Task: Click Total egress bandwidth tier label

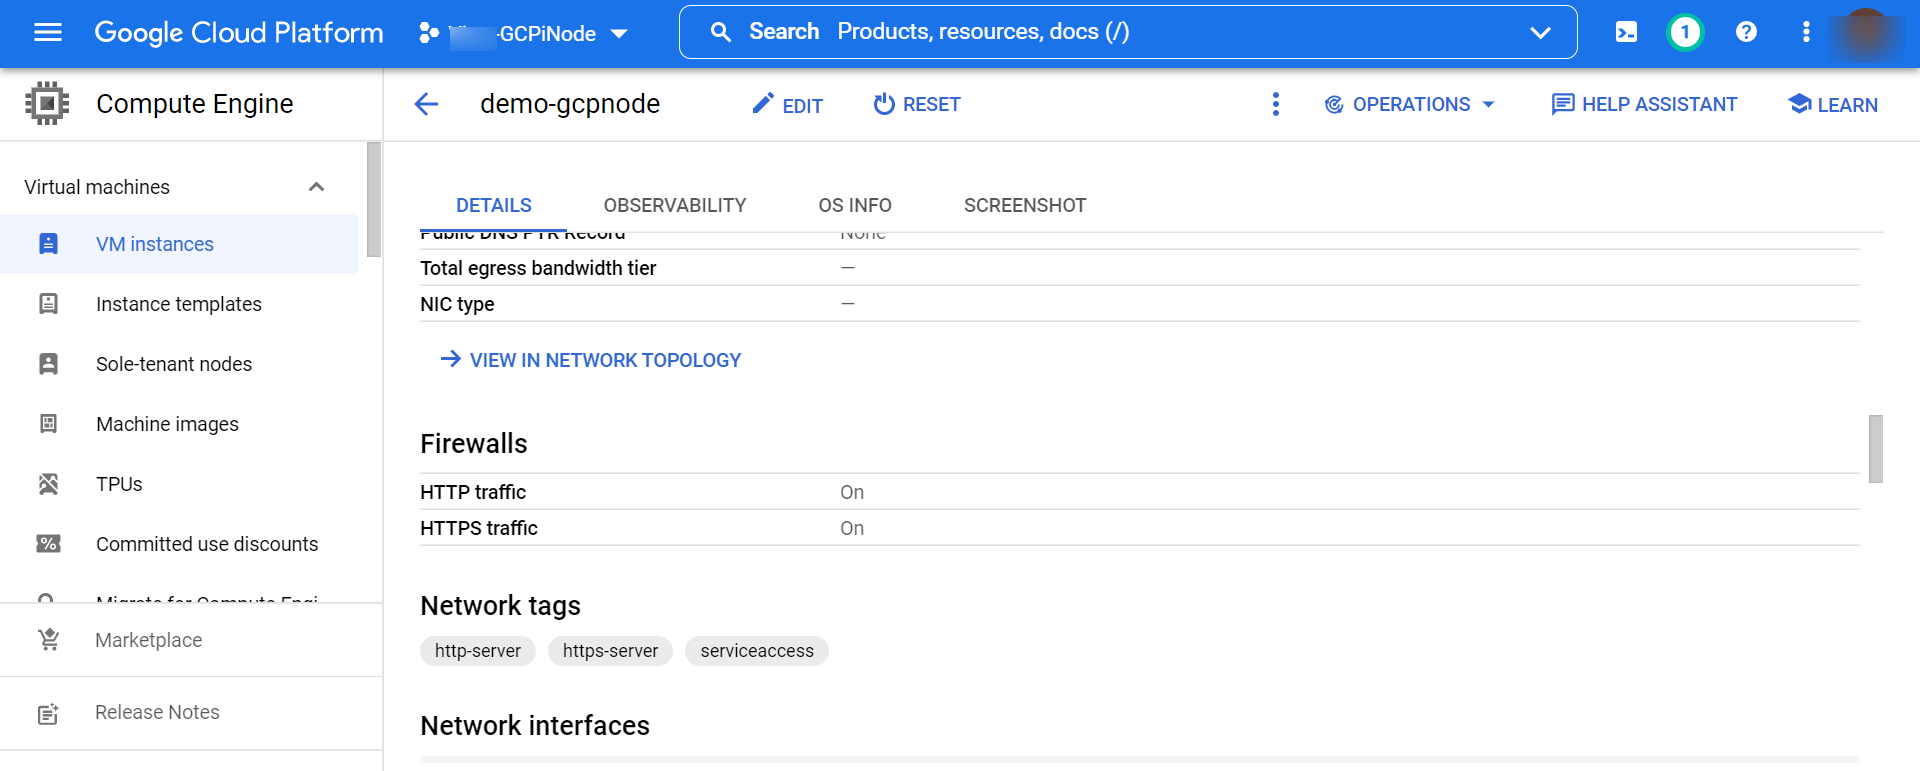Action: click(538, 268)
